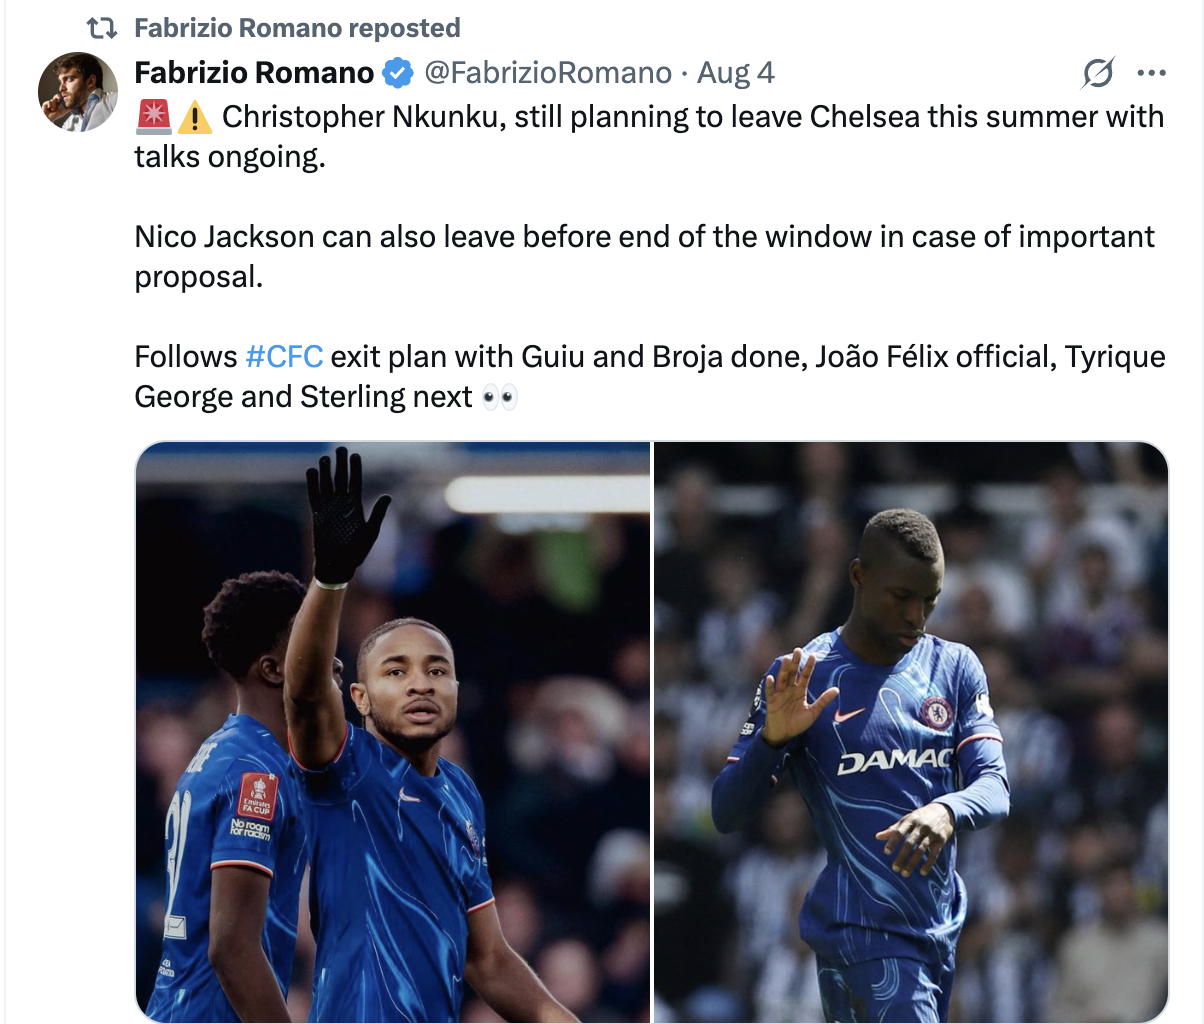Click the Nico Jackson paragraph text
This screenshot has width=1204, height=1024.
click(x=645, y=257)
